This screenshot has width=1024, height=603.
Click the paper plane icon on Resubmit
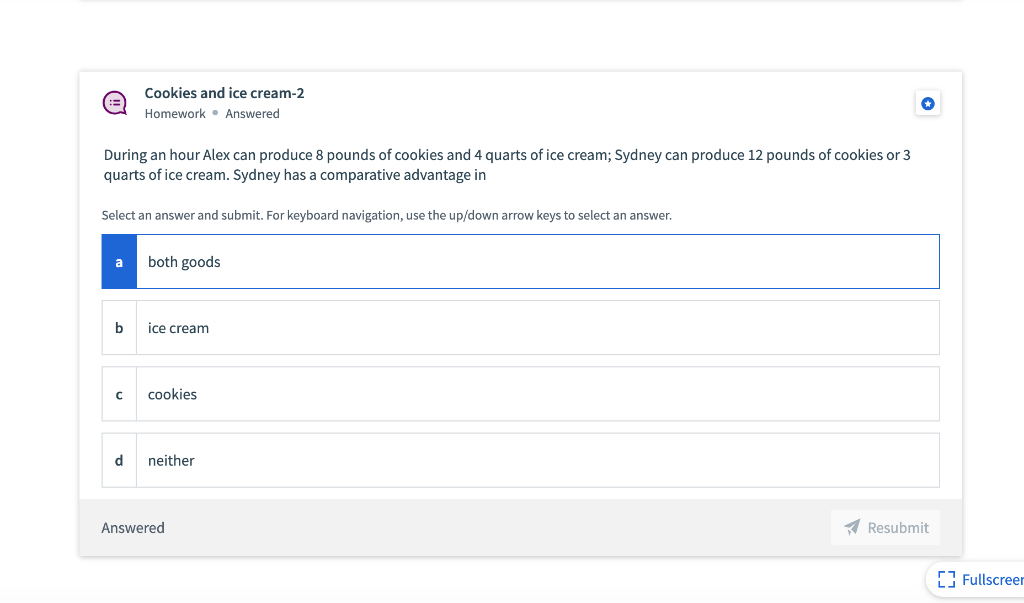pos(852,528)
